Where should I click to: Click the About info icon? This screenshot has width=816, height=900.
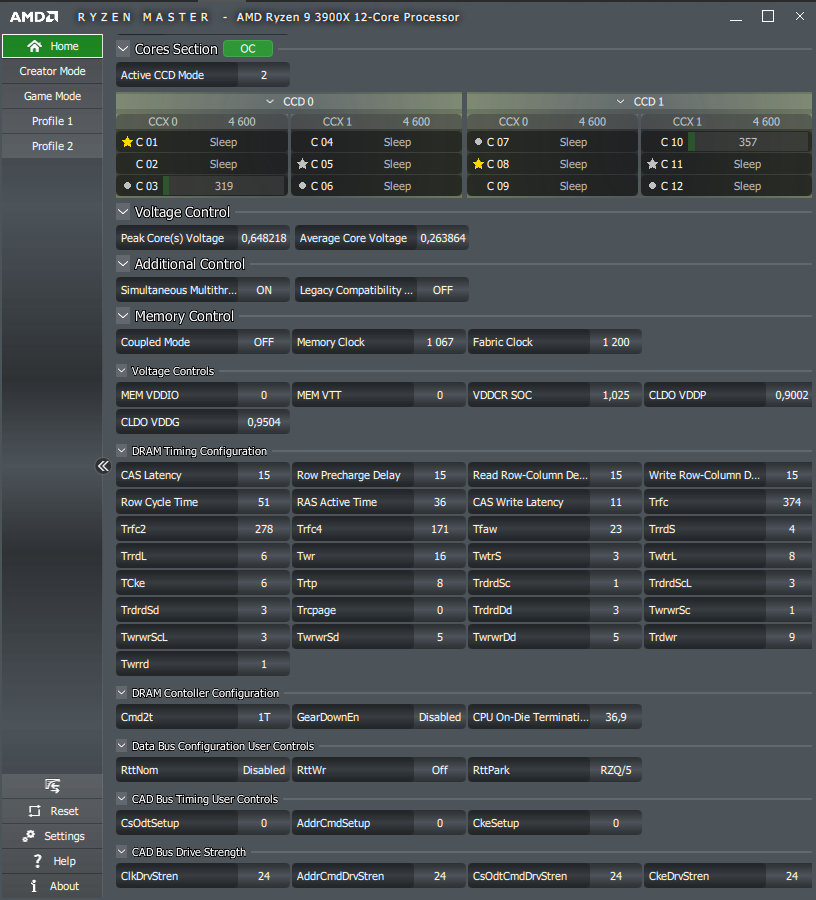click(x=34, y=886)
